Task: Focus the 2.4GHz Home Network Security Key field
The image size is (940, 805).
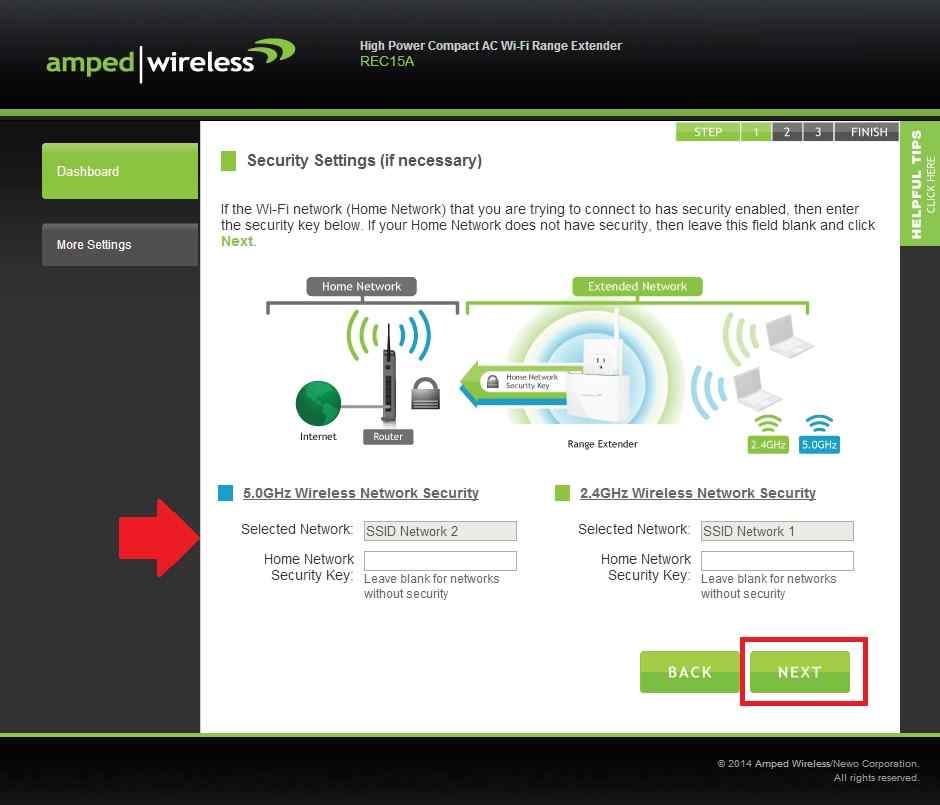Action: pos(777,561)
